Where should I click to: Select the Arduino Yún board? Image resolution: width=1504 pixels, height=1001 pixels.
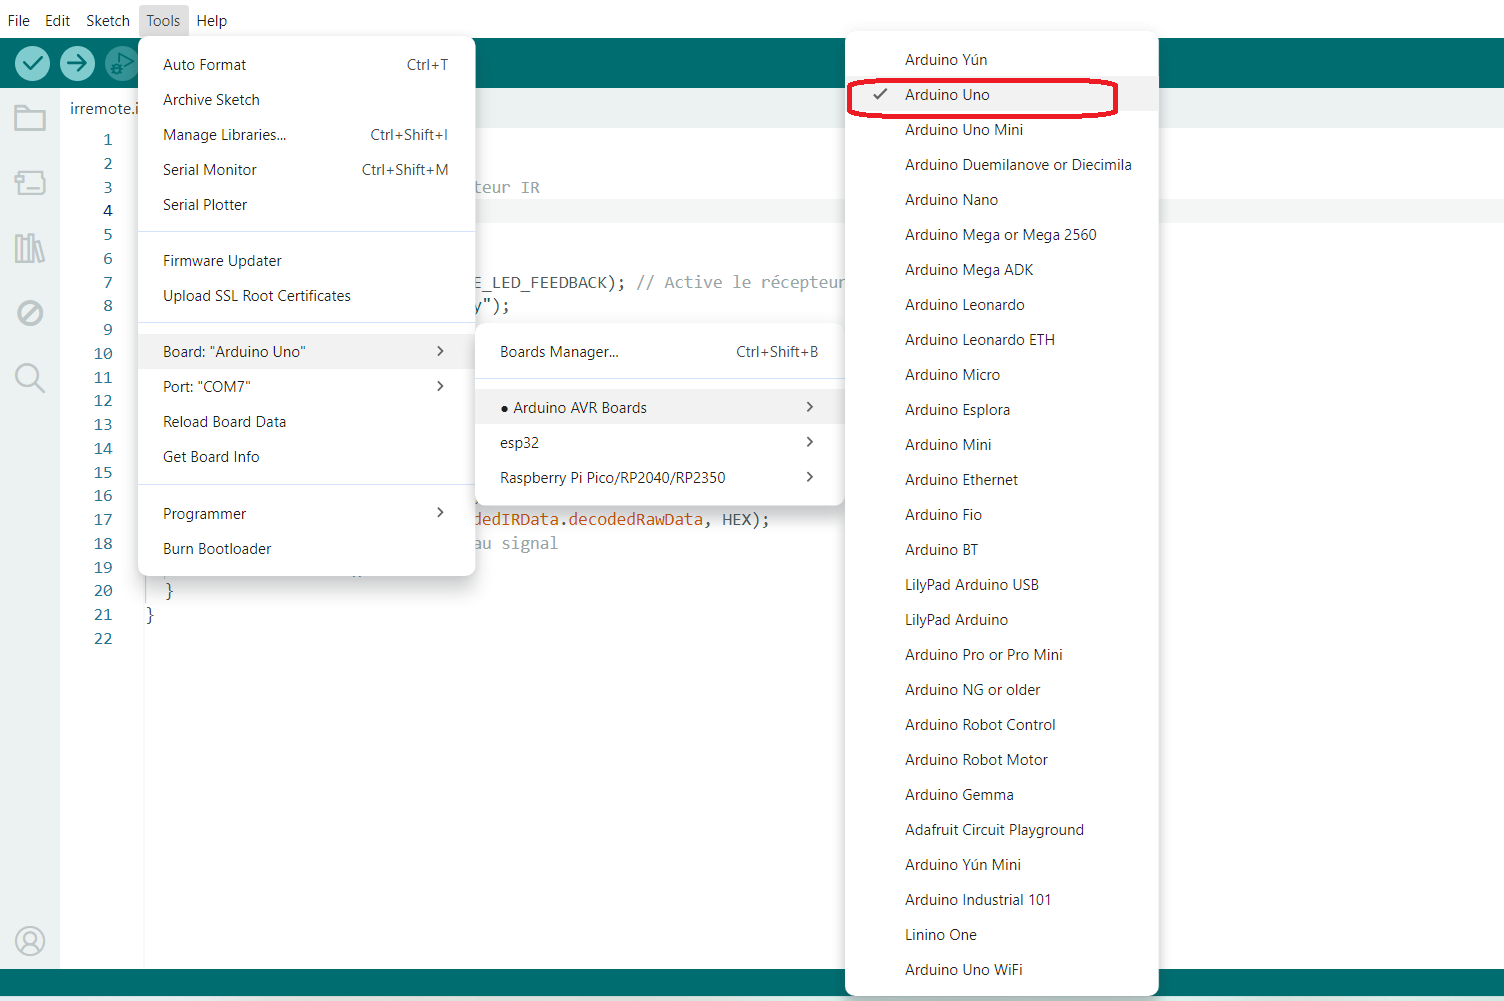click(x=1002, y=60)
